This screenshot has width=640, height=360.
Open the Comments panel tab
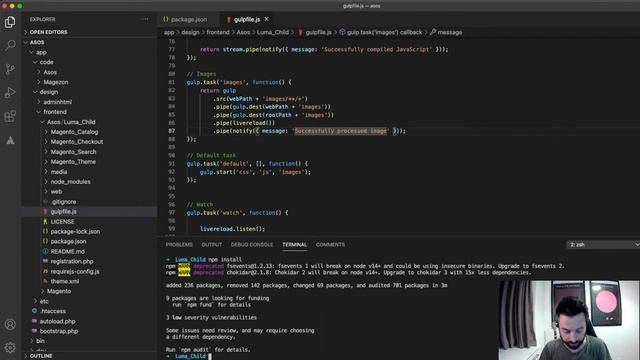330,244
